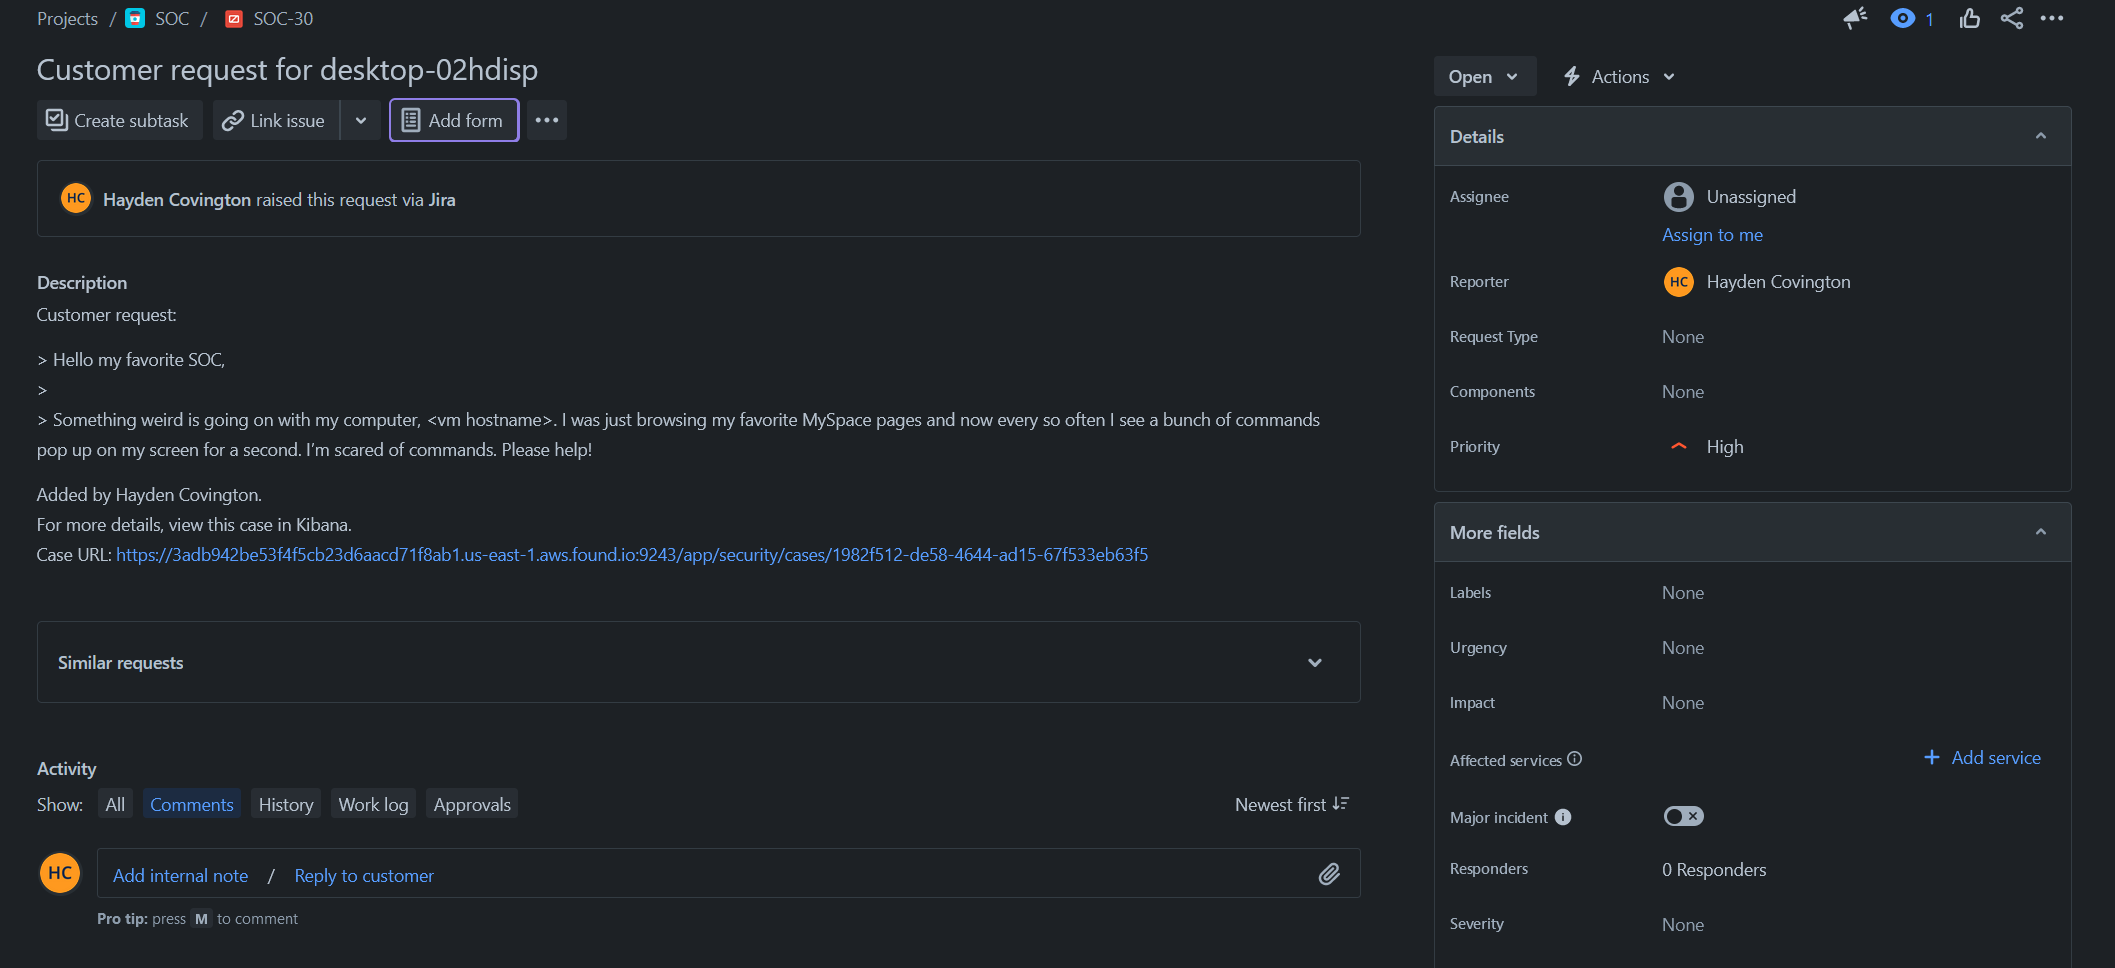
Task: Click the attachment paperclip icon
Action: pos(1328,874)
